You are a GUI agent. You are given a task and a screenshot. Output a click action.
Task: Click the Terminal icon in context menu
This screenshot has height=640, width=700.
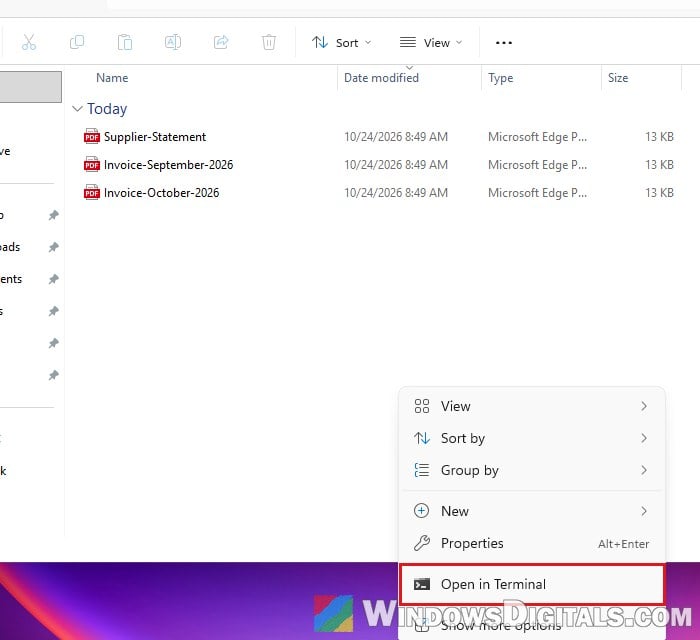(x=421, y=584)
